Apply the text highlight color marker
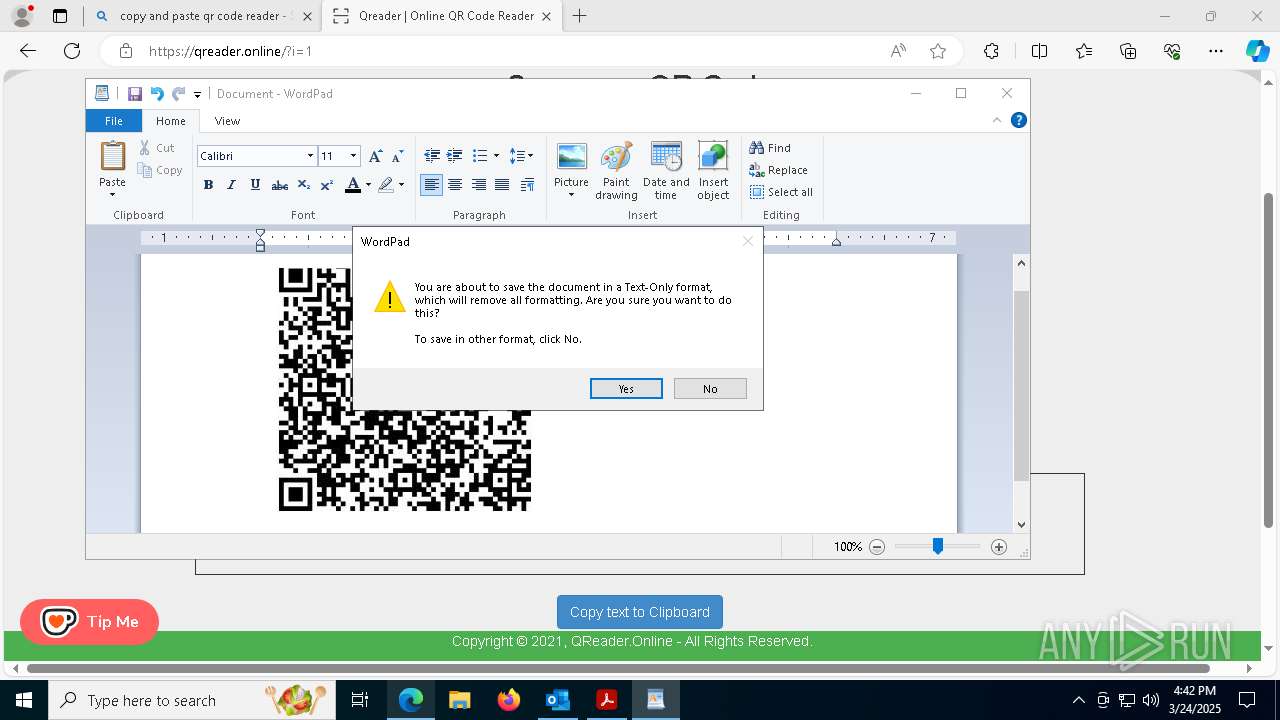The height and width of the screenshot is (720, 1280). tap(386, 185)
